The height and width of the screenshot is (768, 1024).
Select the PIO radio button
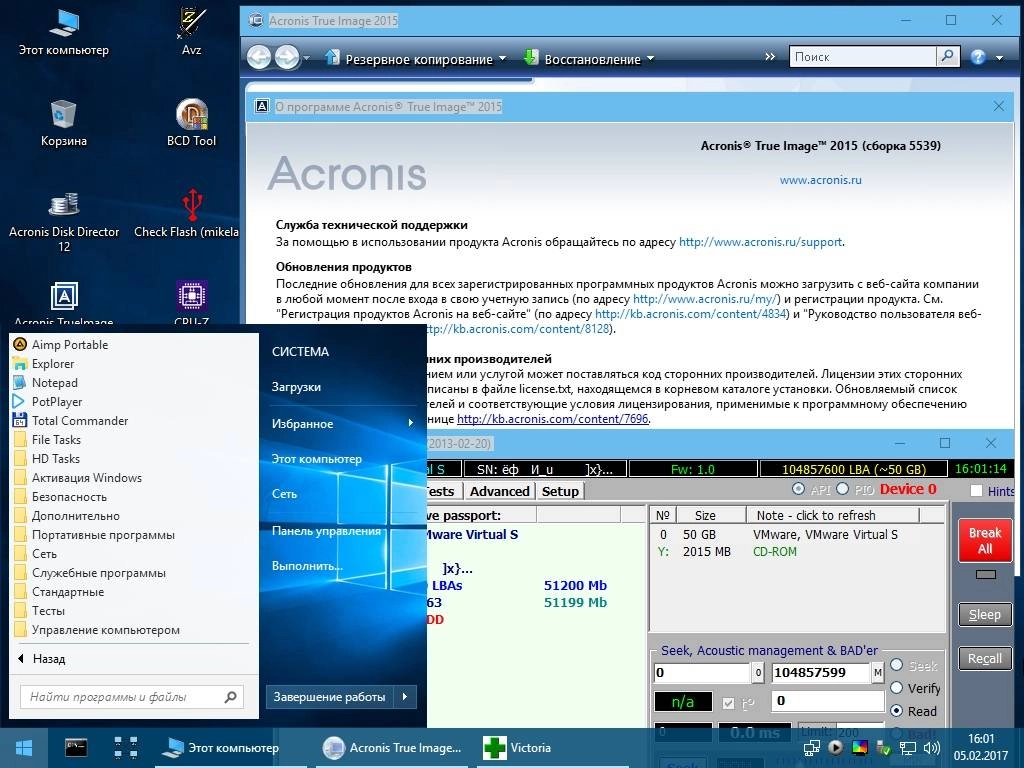click(842, 489)
